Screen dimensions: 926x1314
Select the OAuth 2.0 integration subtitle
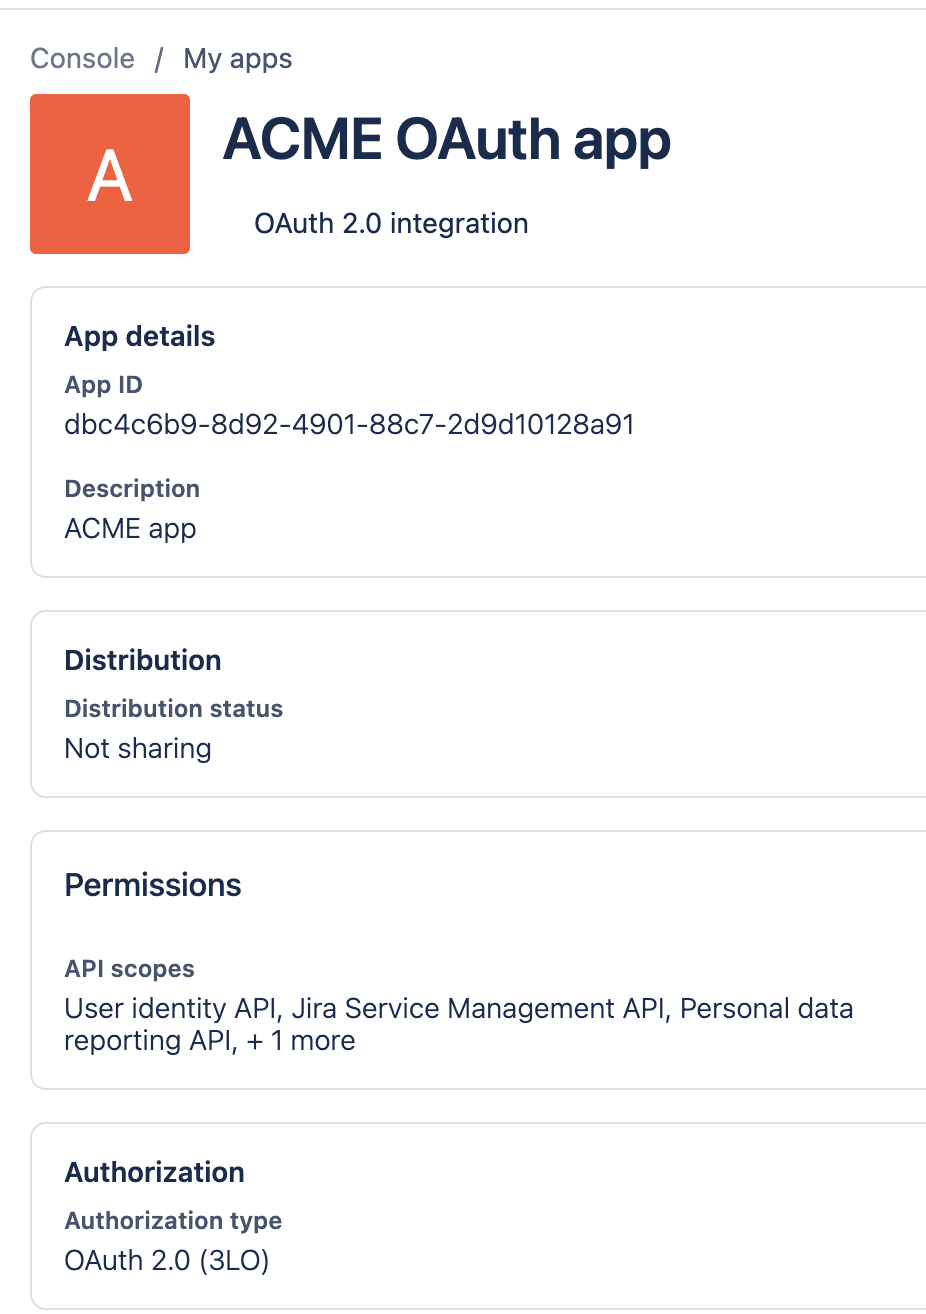[x=391, y=223]
